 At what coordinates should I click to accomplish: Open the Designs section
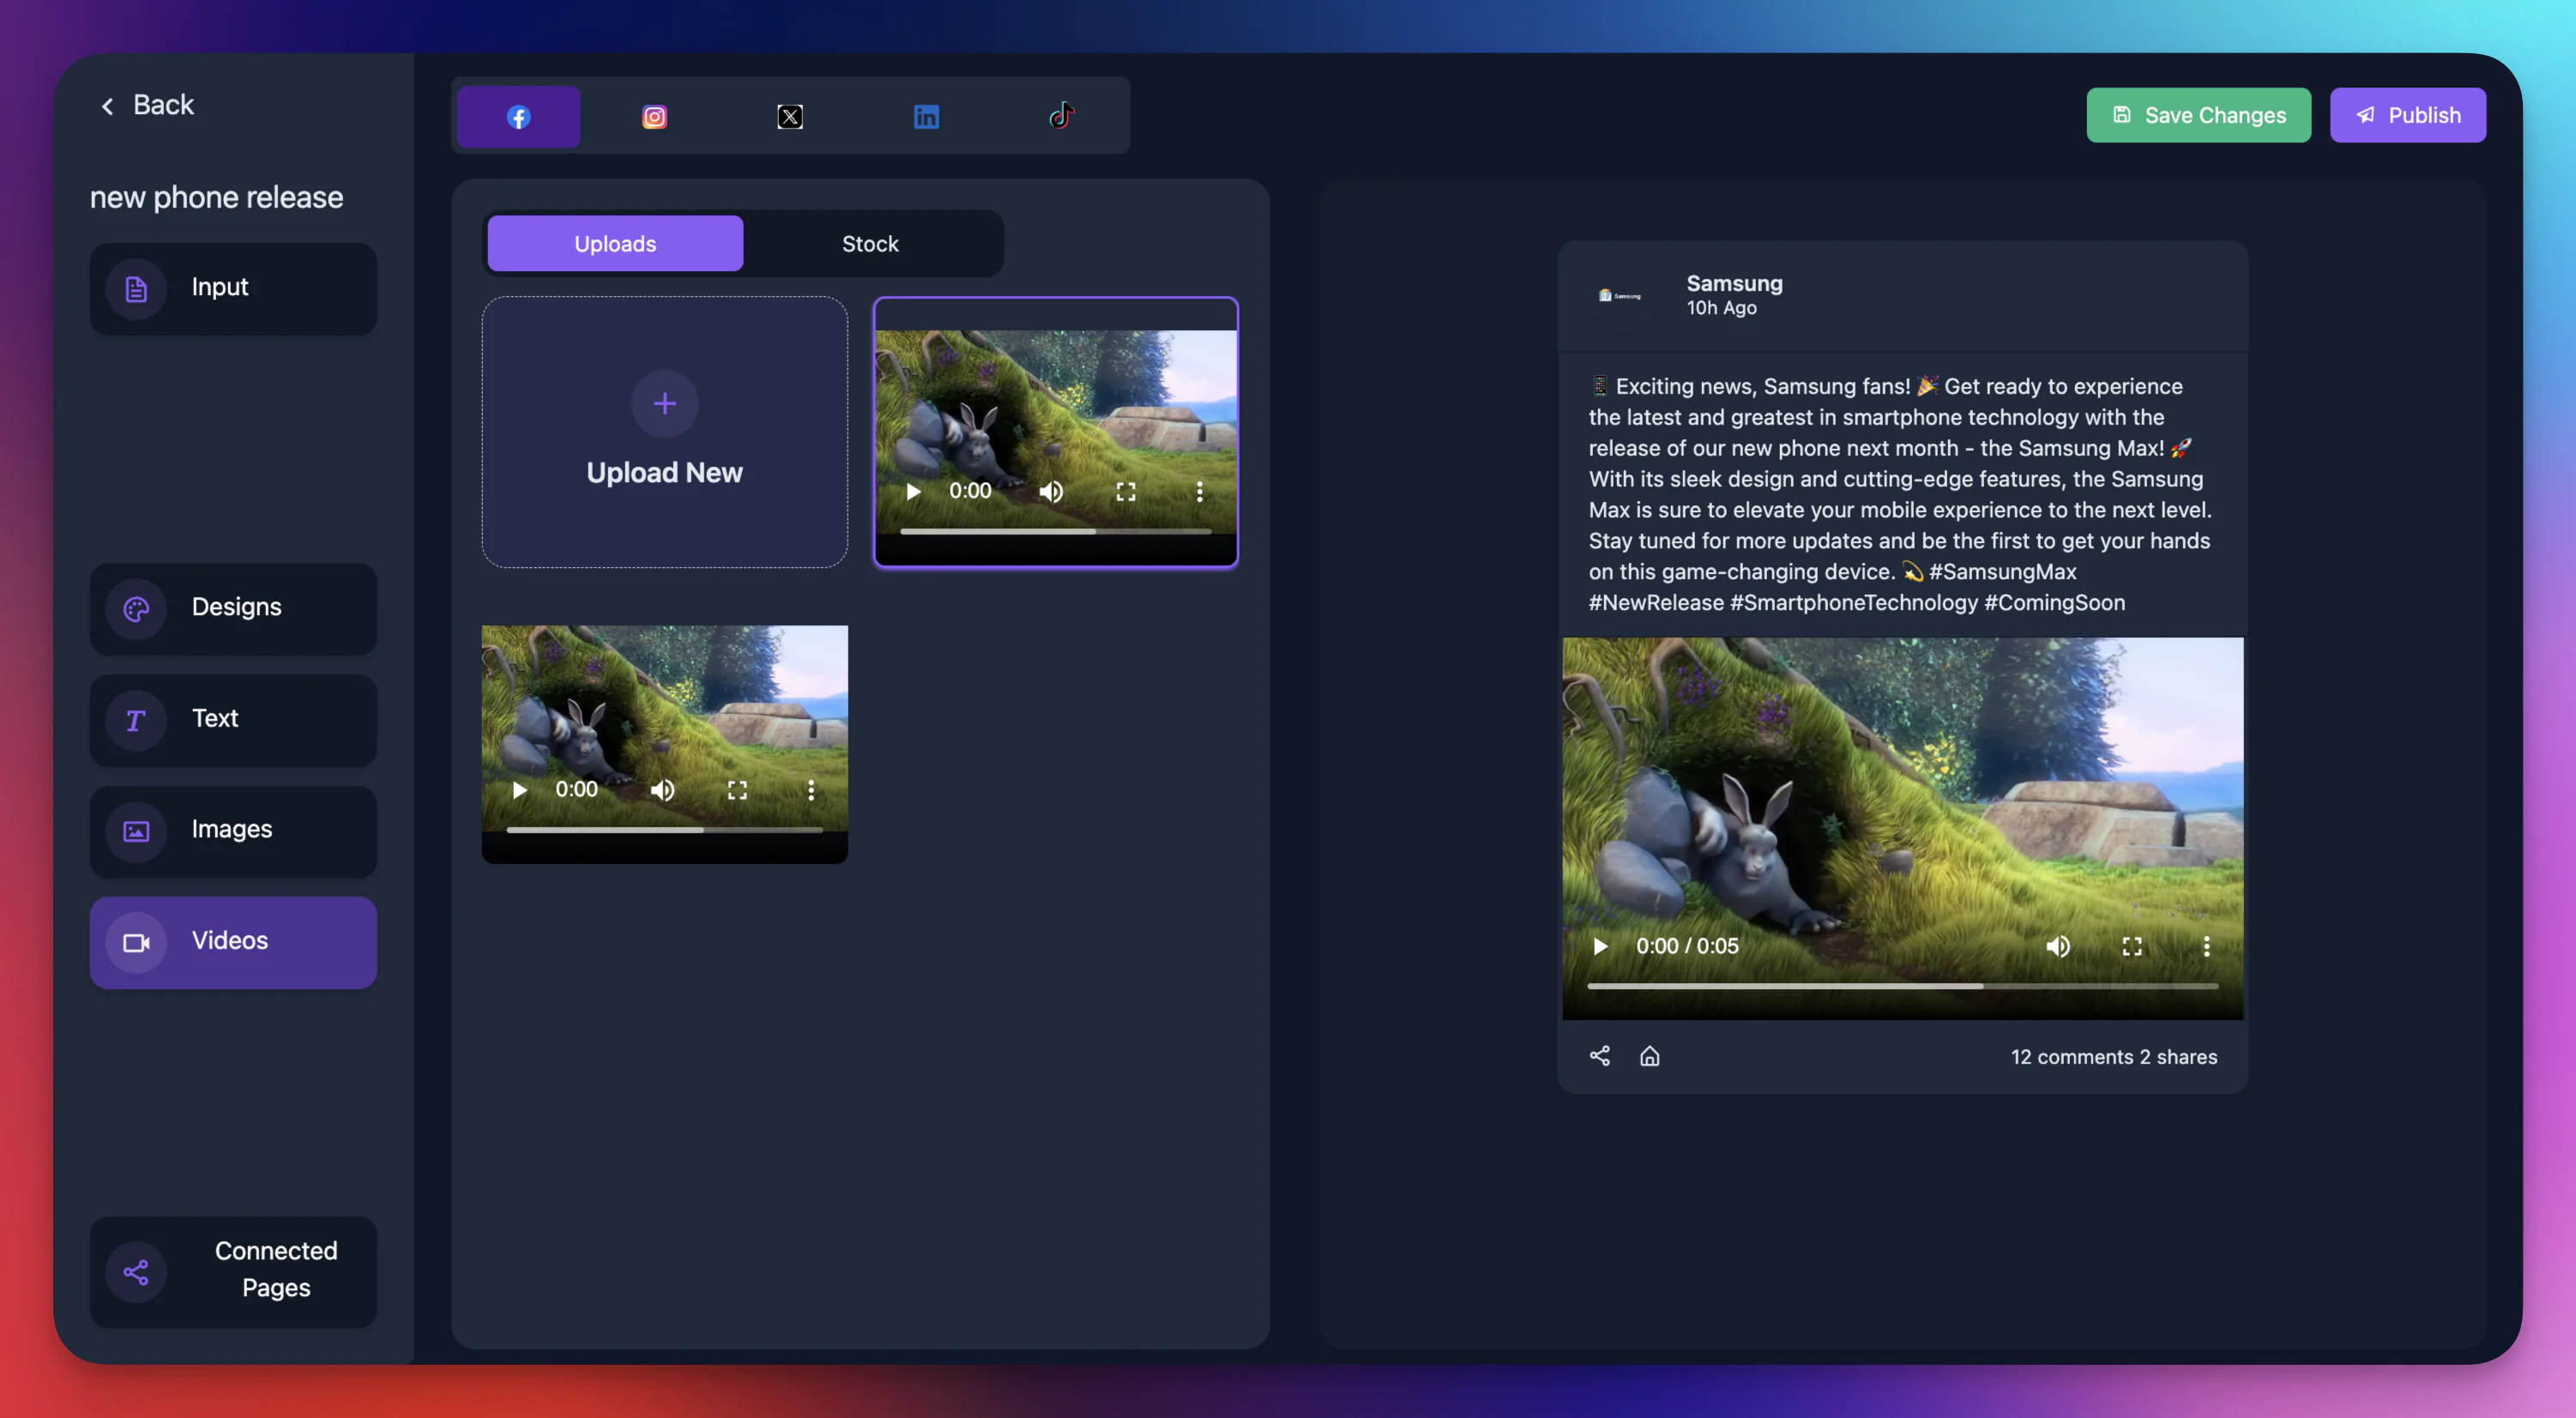(x=233, y=608)
